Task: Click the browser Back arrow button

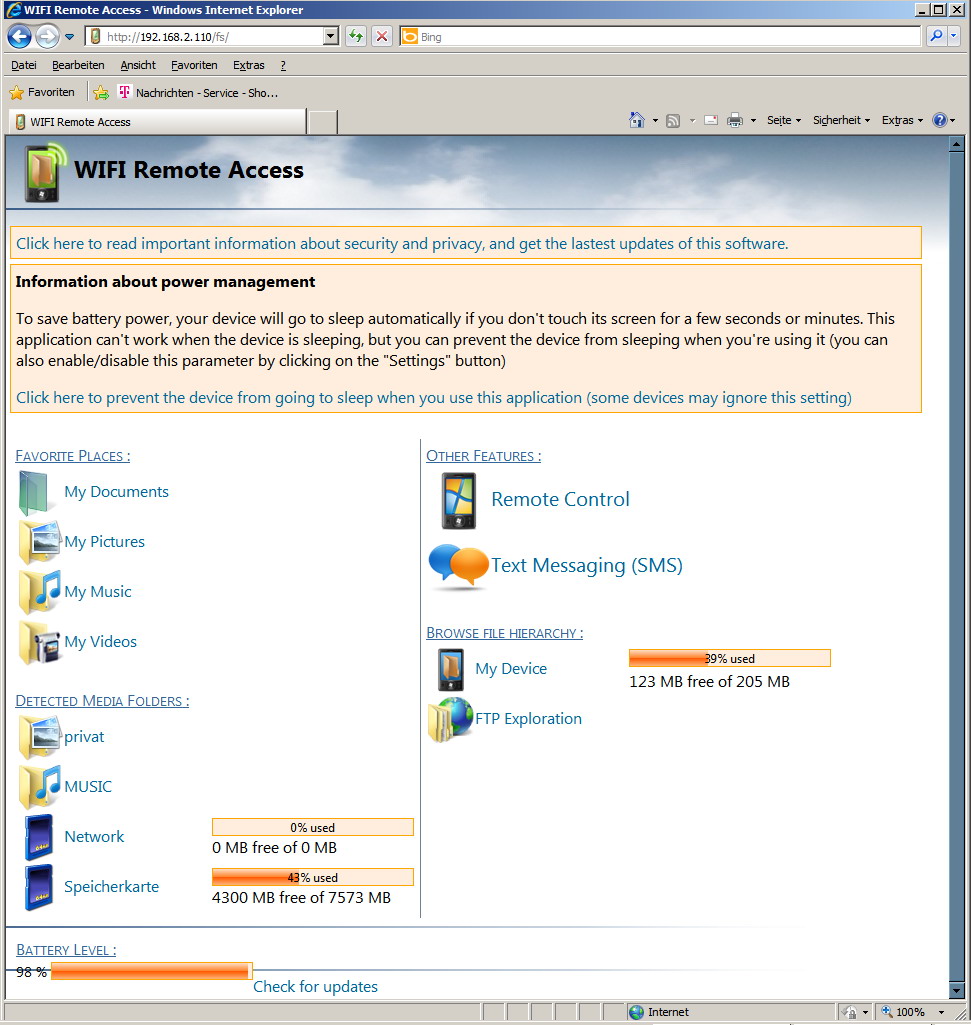Action: click(20, 37)
